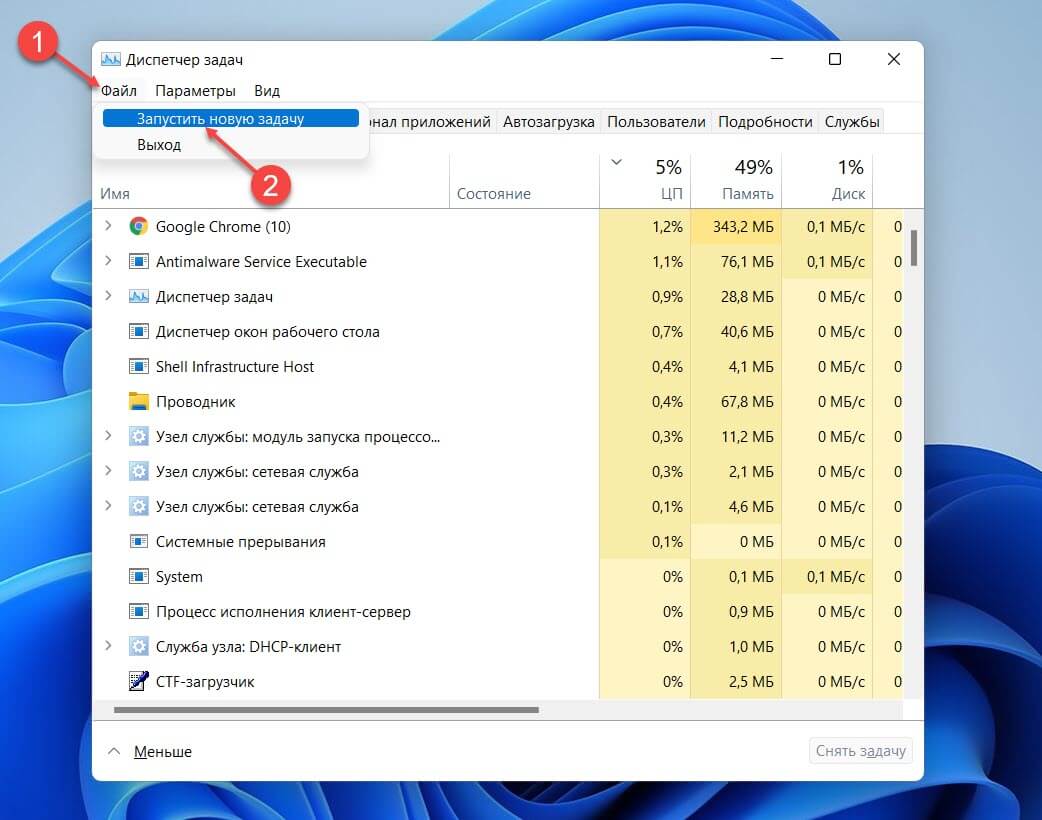This screenshot has width=1042, height=820.
Task: Click the Task Manager title bar icon
Action: (x=110, y=60)
